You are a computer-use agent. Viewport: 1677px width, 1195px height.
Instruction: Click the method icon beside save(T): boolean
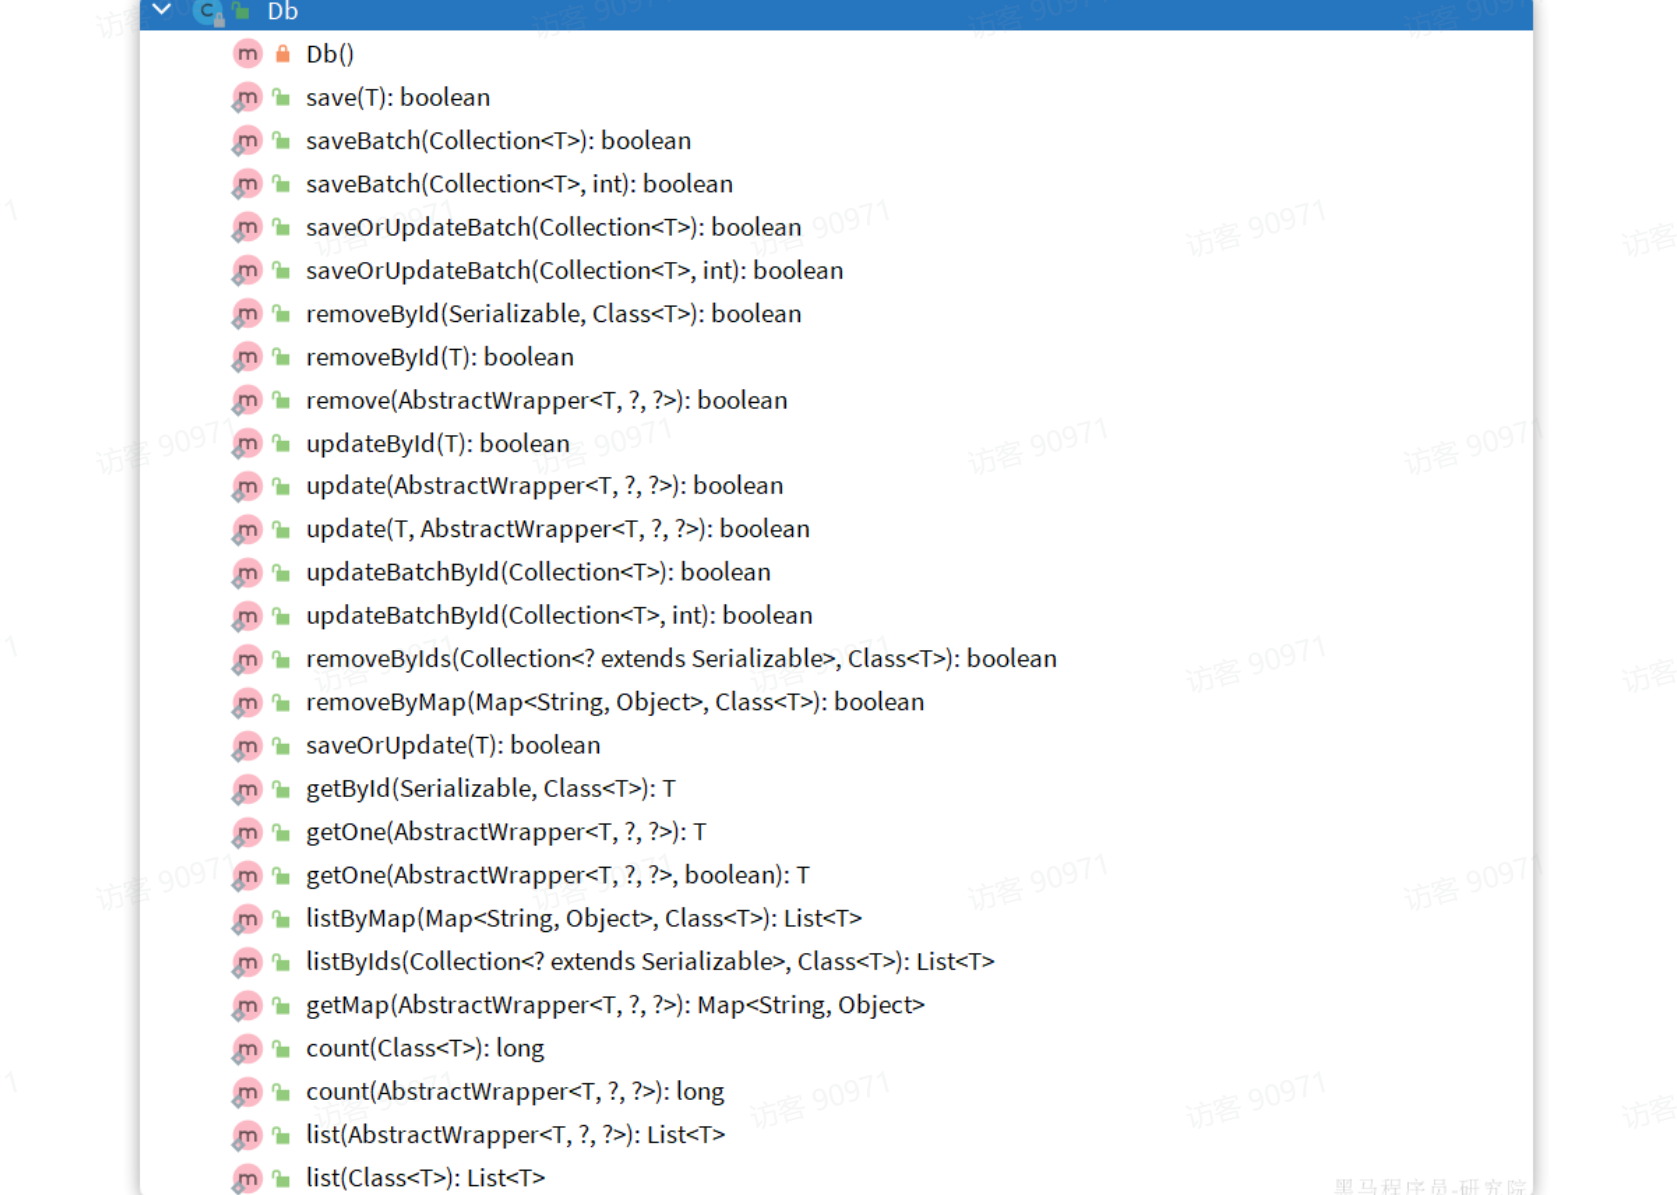point(247,97)
